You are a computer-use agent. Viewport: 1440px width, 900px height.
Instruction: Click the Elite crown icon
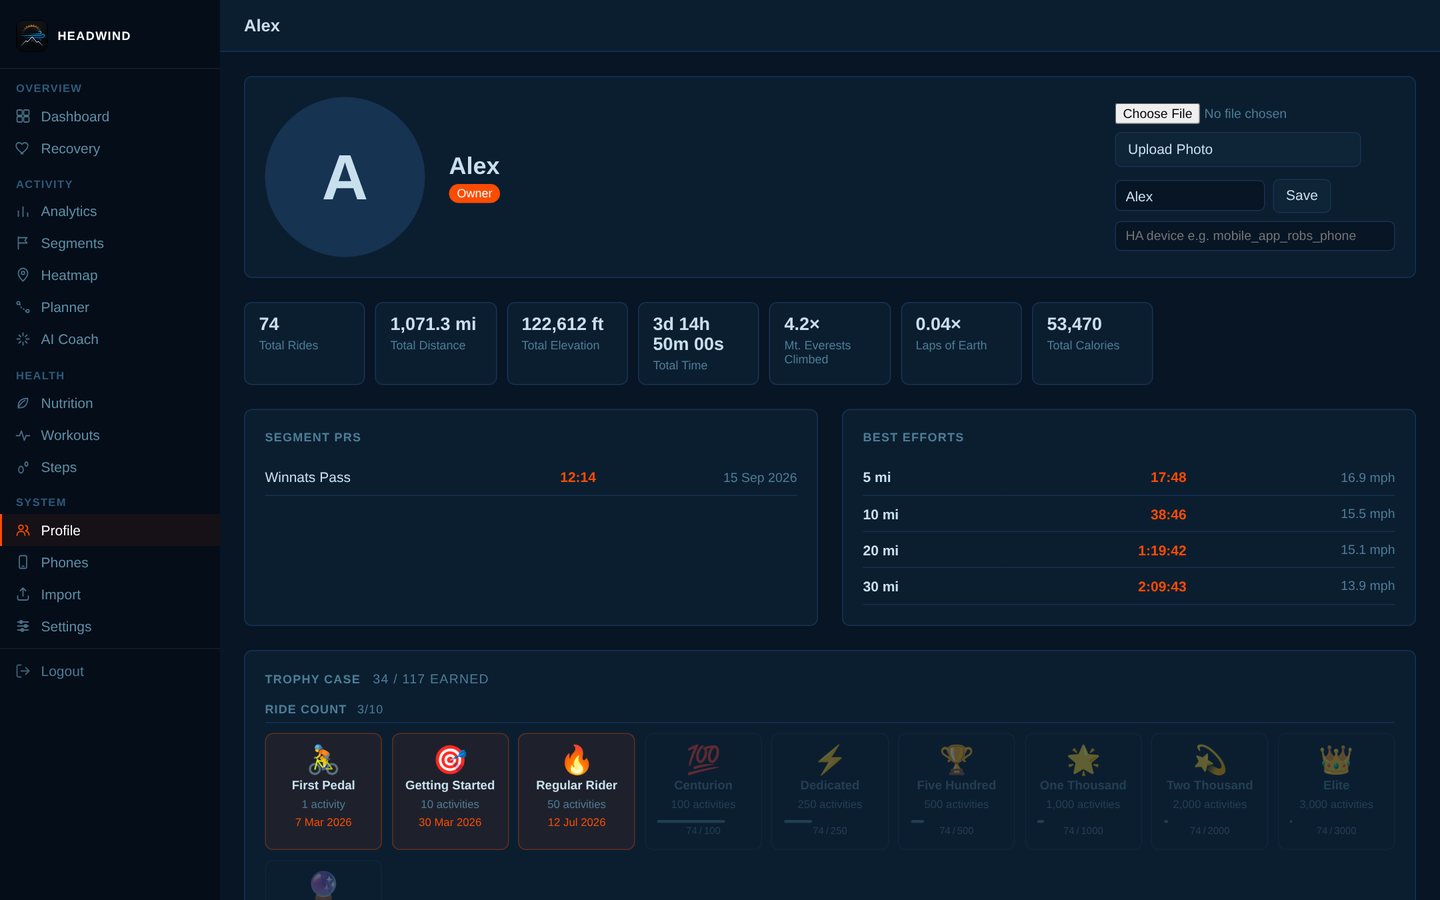[1336, 760]
